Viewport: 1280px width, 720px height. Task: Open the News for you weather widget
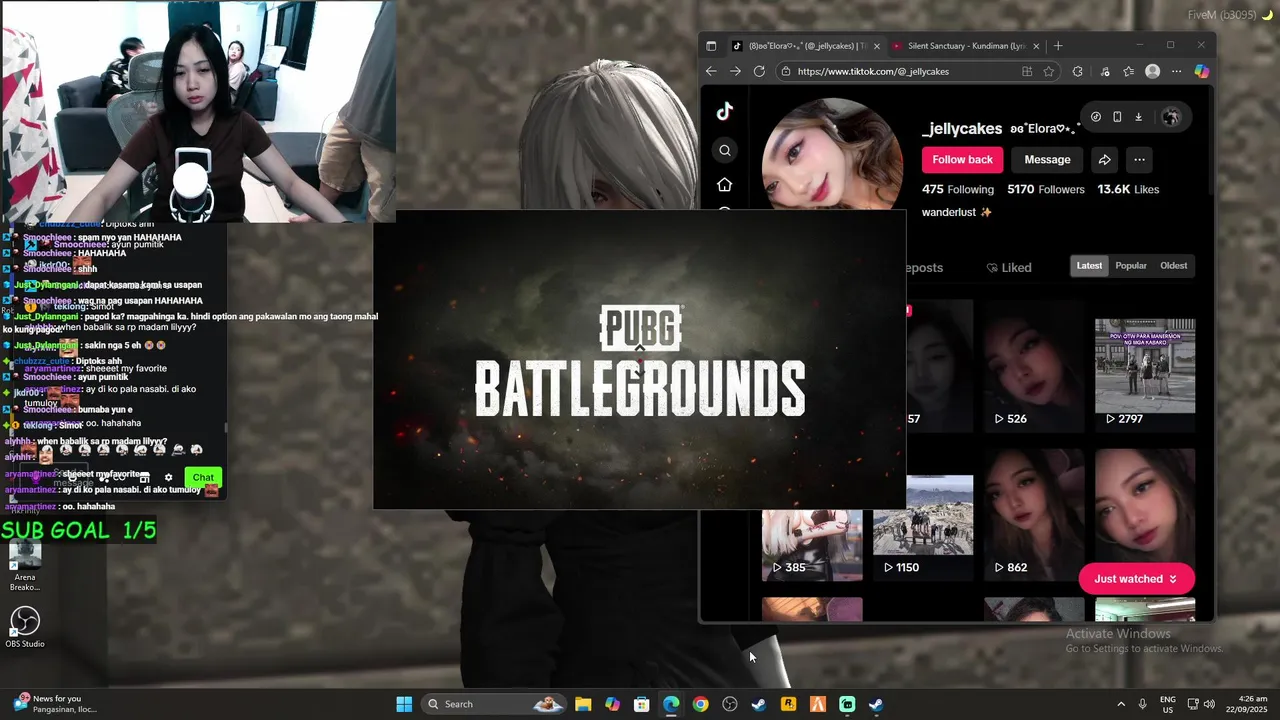point(55,704)
